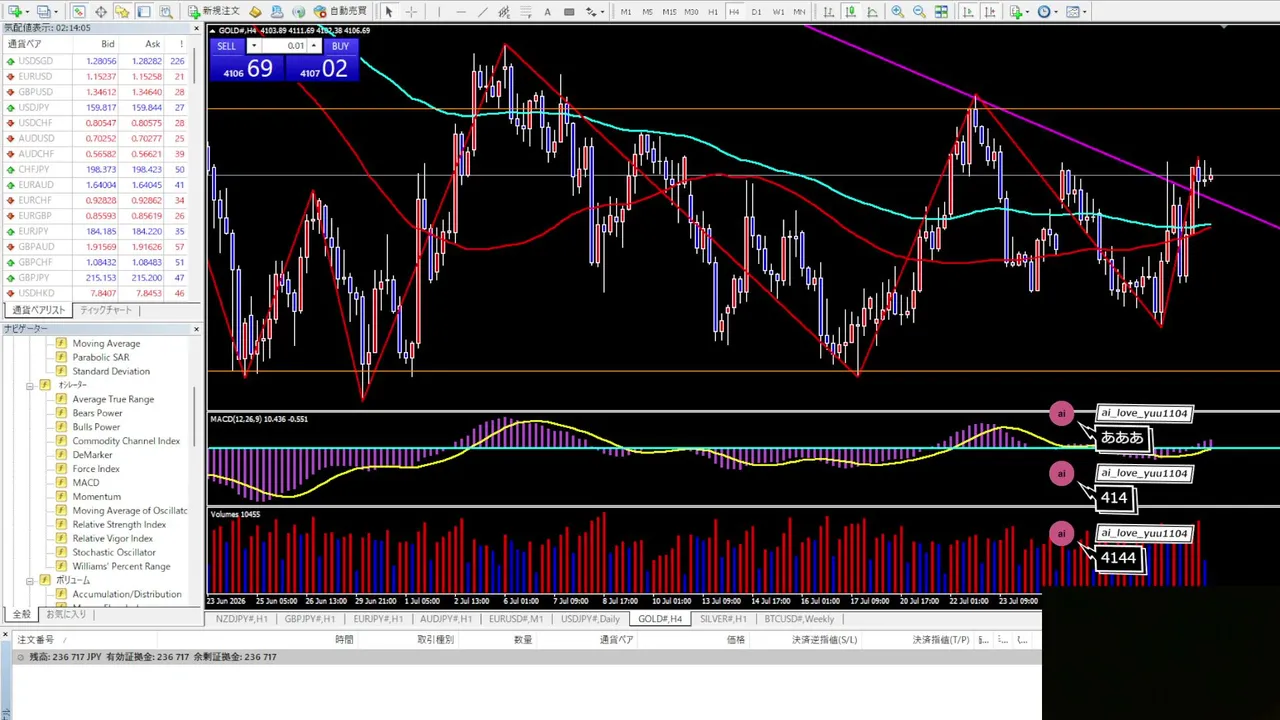Image resolution: width=1280 pixels, height=720 pixels.
Task: Select bar chart display icon
Action: pyautogui.click(x=829, y=12)
